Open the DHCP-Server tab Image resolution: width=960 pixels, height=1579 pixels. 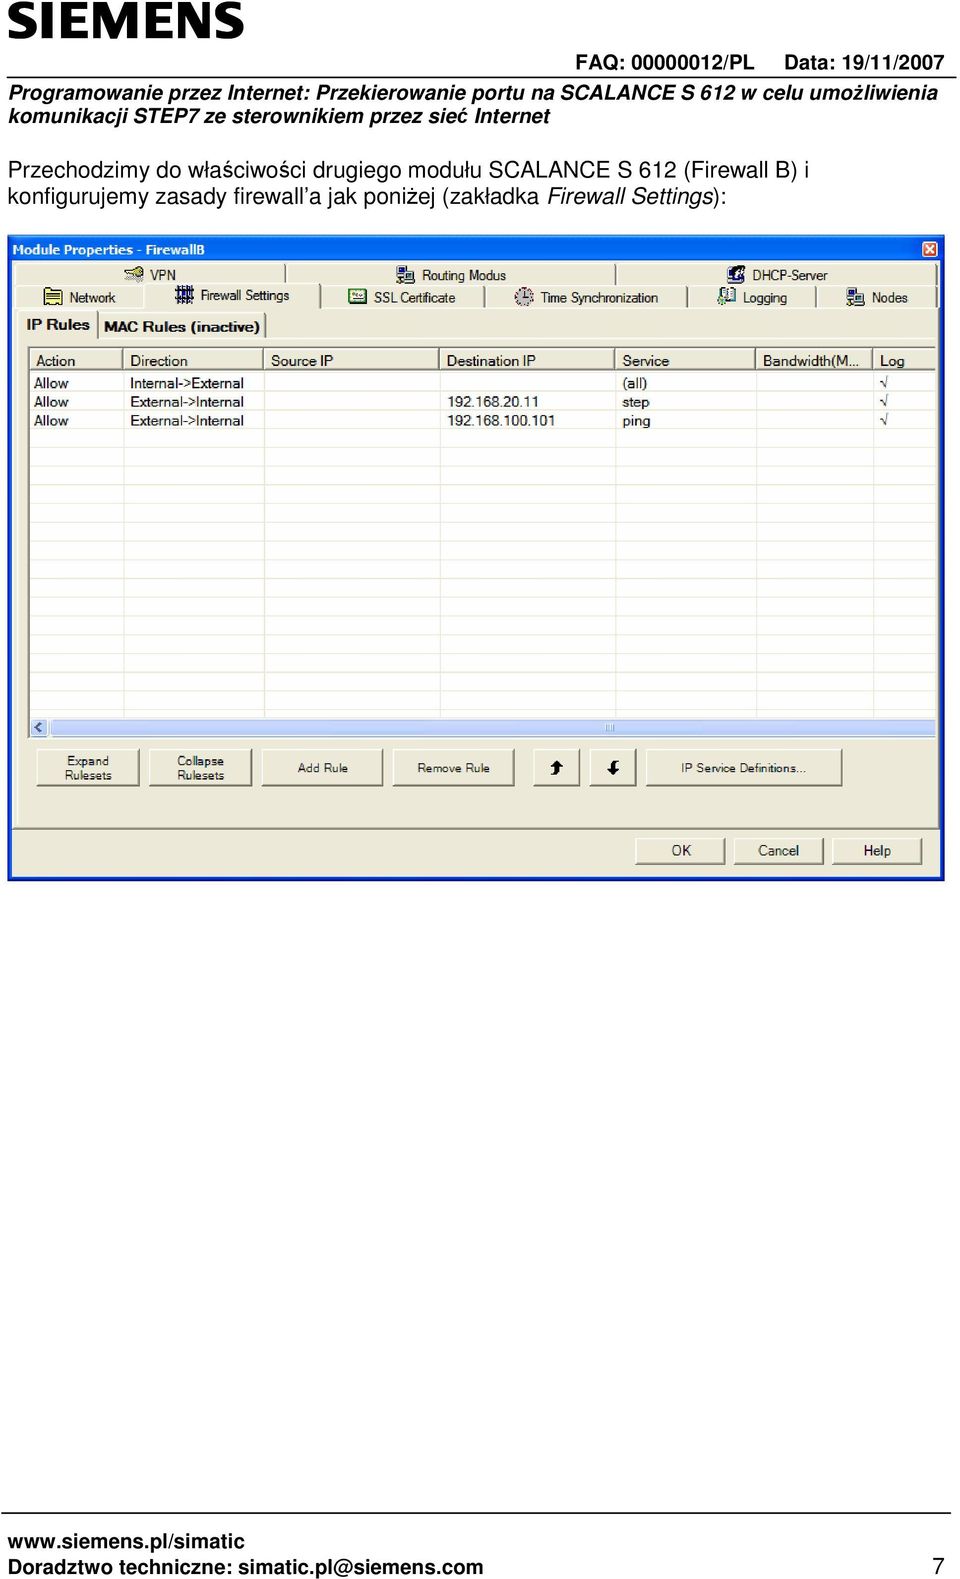pos(777,274)
